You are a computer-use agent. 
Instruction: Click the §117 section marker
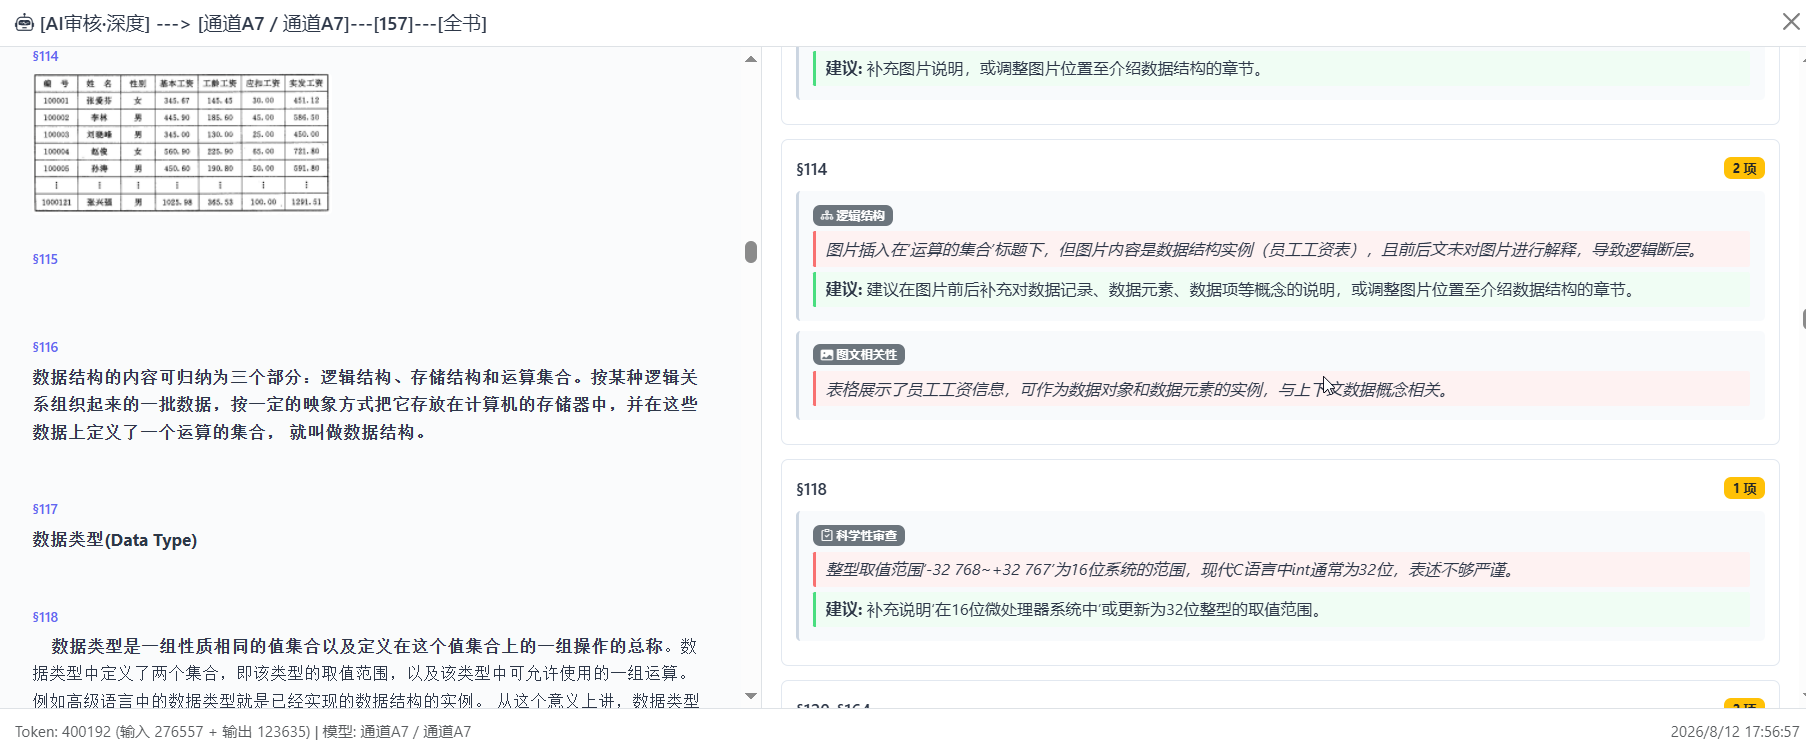point(45,509)
